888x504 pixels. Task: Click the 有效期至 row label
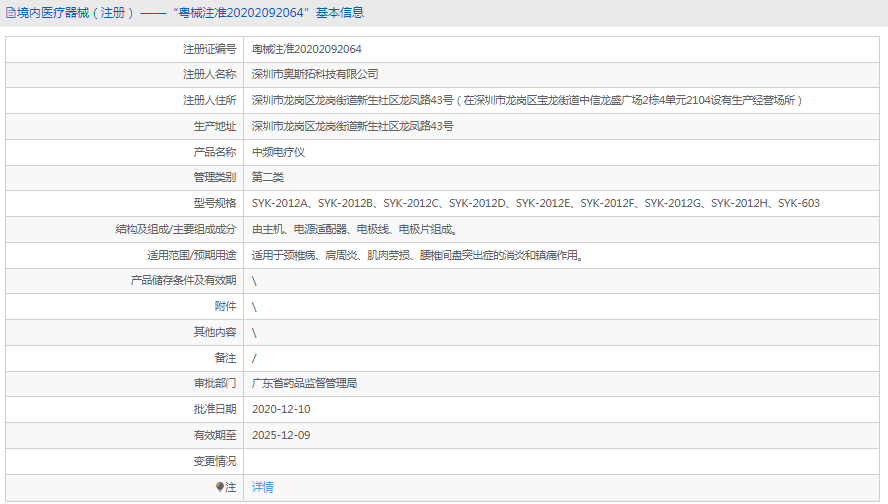tap(215, 435)
